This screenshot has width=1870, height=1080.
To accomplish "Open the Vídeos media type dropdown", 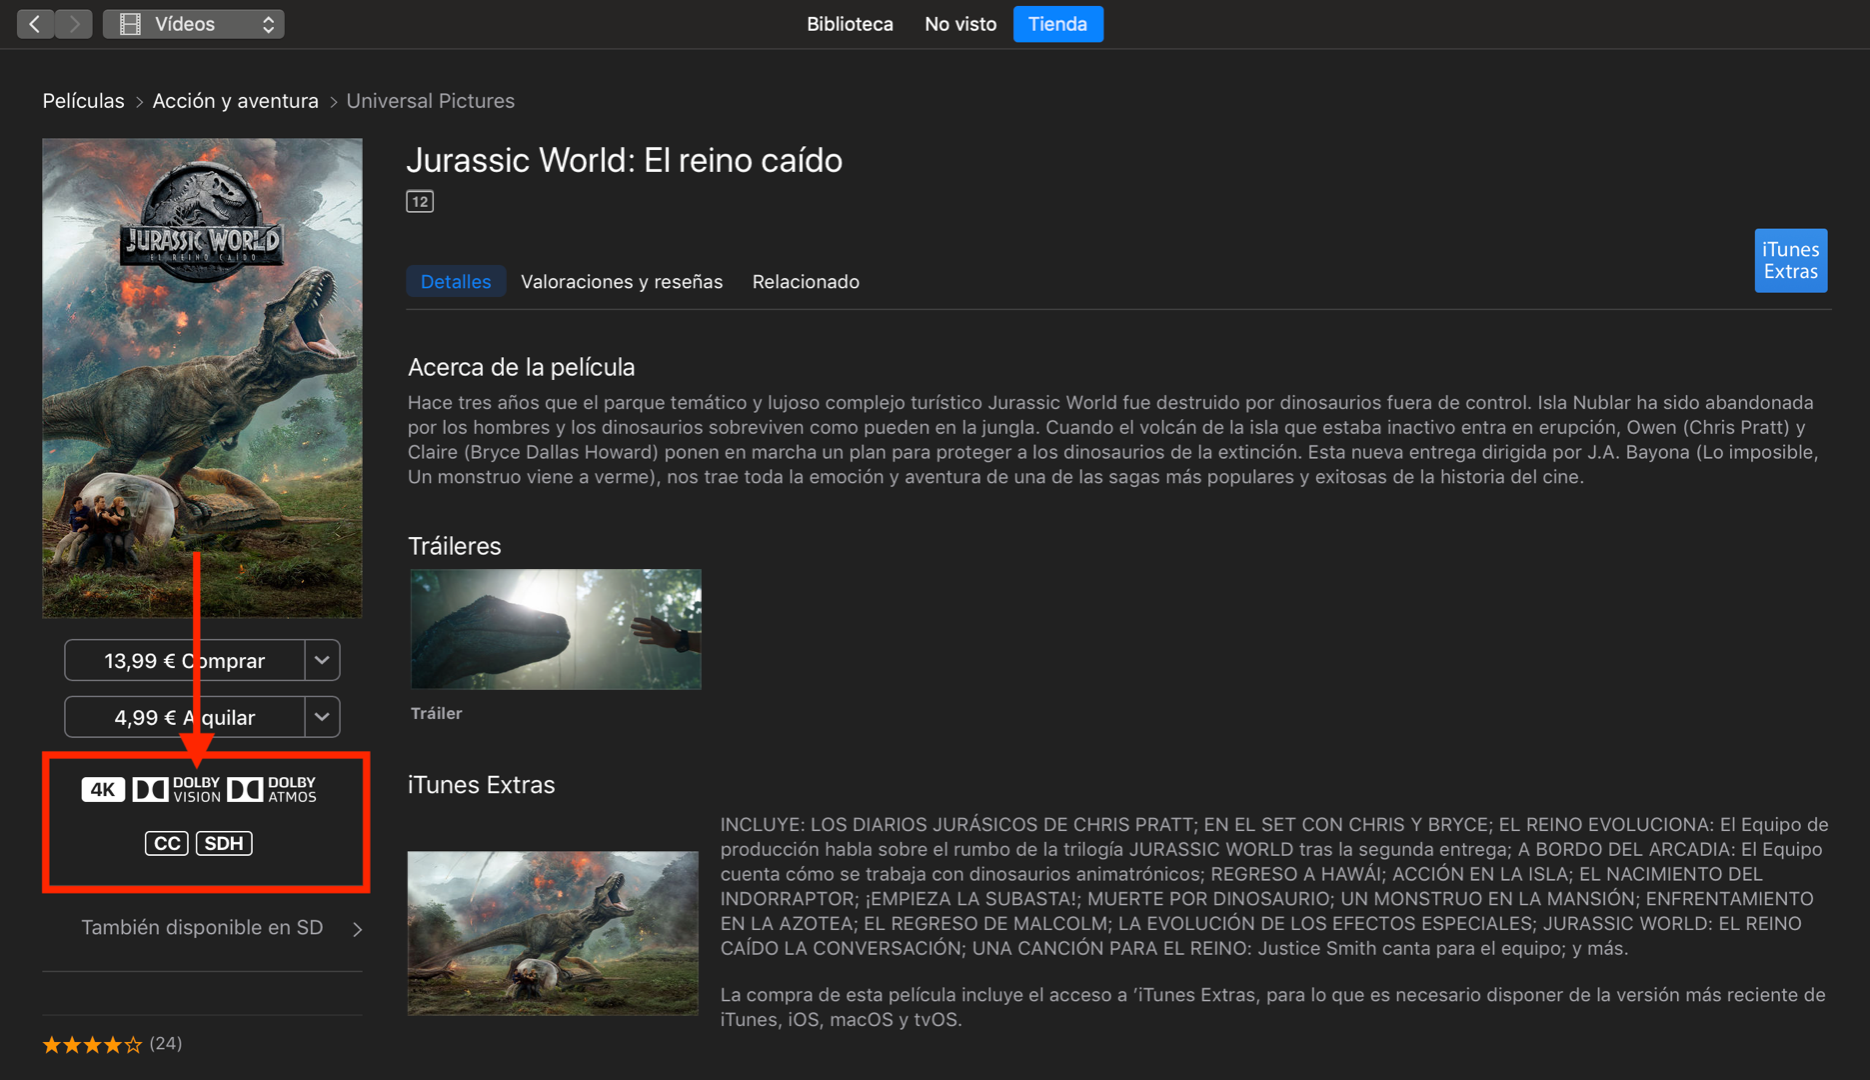I will 193,24.
